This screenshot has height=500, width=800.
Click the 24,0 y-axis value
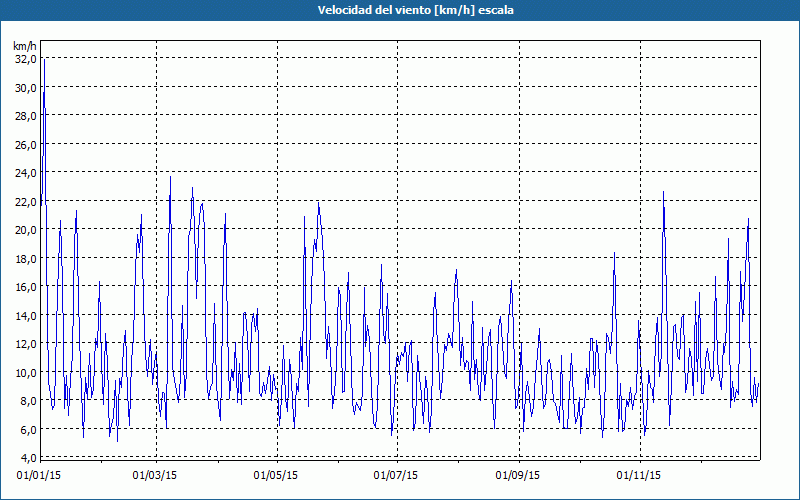click(x=26, y=173)
